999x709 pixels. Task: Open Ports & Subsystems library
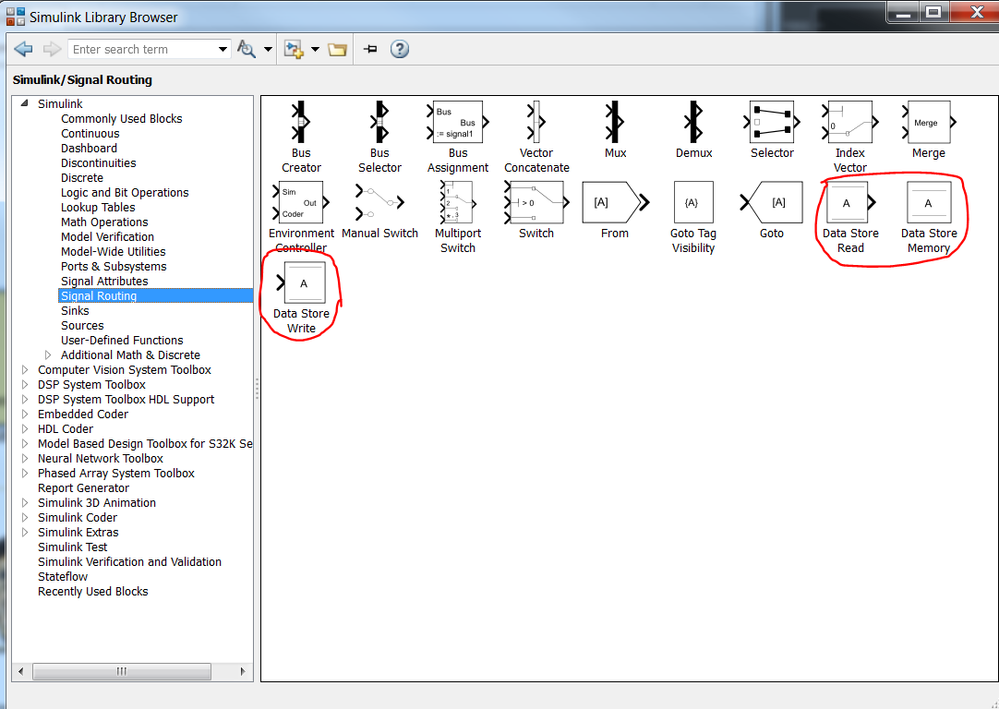[113, 266]
